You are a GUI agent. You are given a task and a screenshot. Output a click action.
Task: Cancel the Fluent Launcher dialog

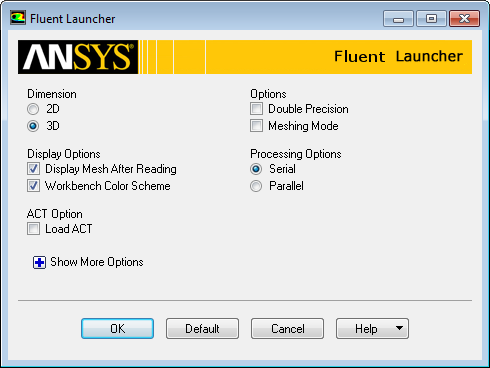[x=287, y=328]
